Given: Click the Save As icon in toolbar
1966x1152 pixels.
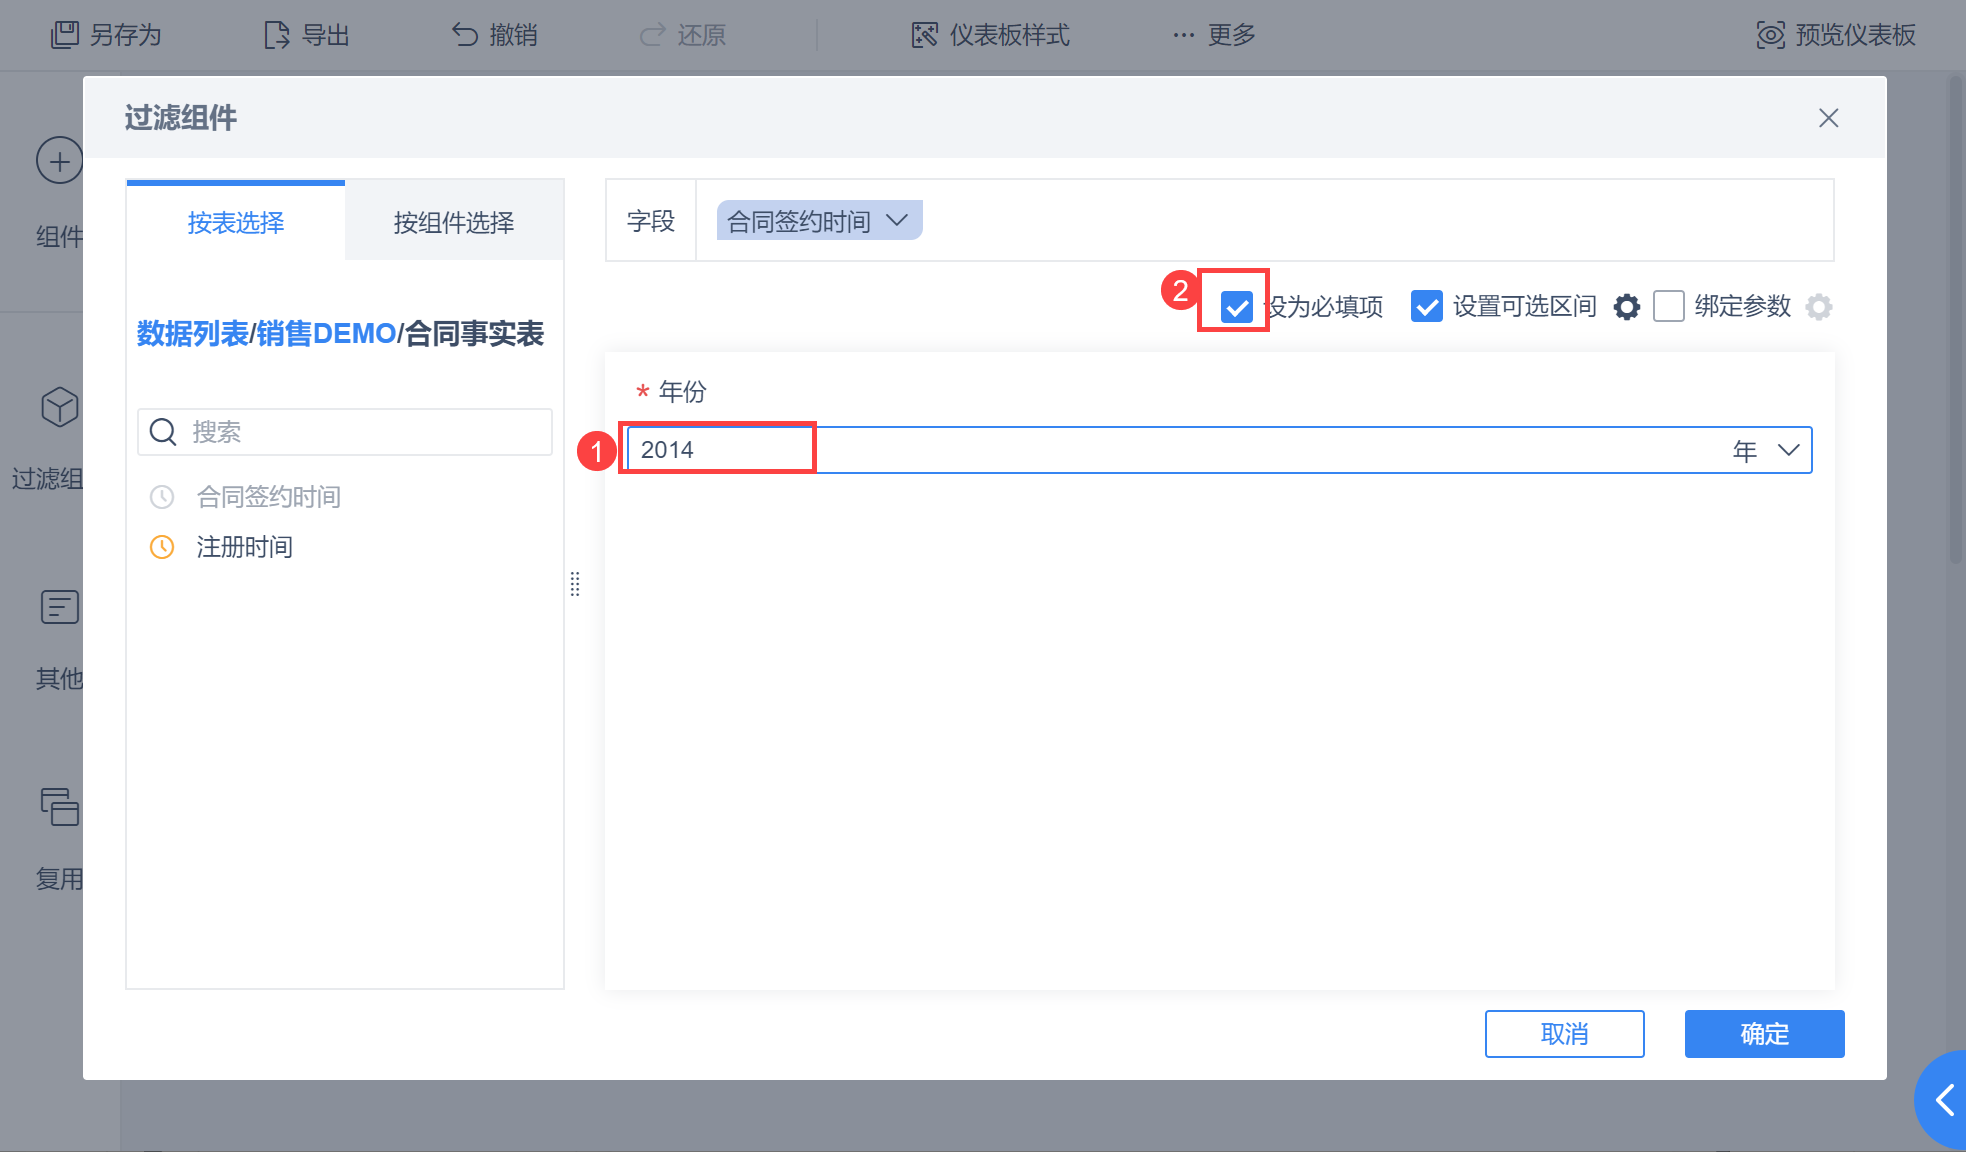Looking at the screenshot, I should 65,35.
